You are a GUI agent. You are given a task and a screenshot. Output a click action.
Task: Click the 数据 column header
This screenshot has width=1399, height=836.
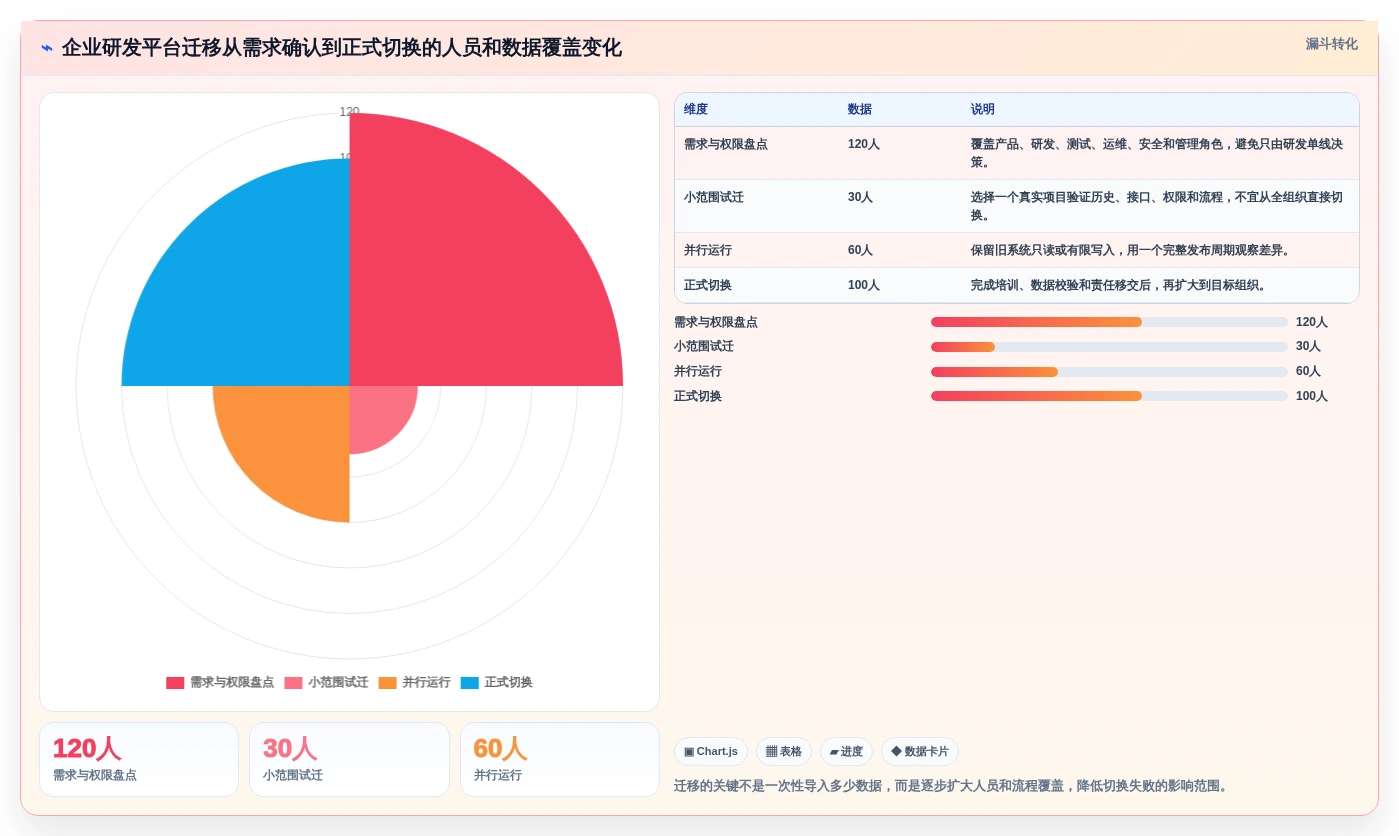click(860, 110)
